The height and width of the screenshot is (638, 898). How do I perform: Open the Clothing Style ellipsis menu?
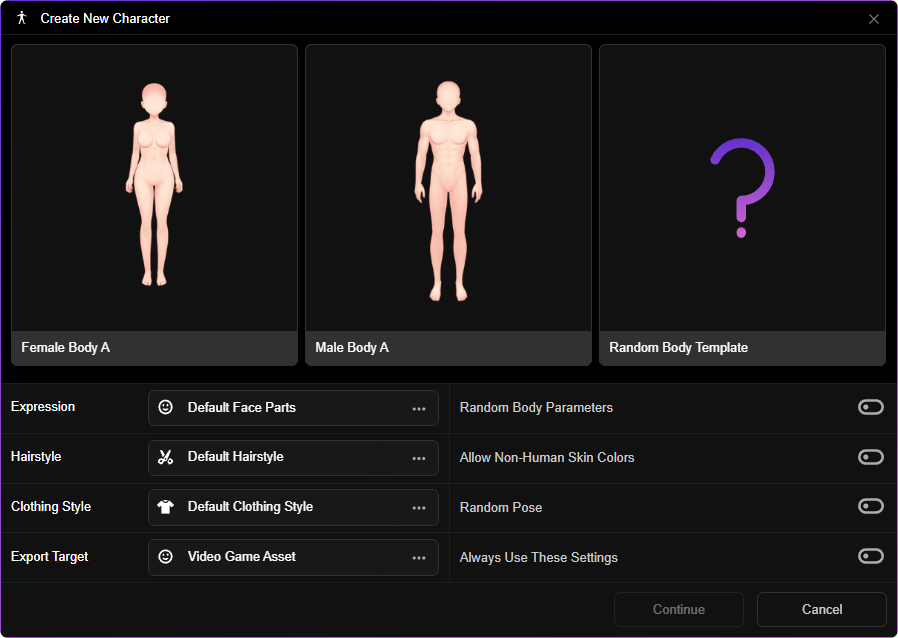click(x=419, y=508)
